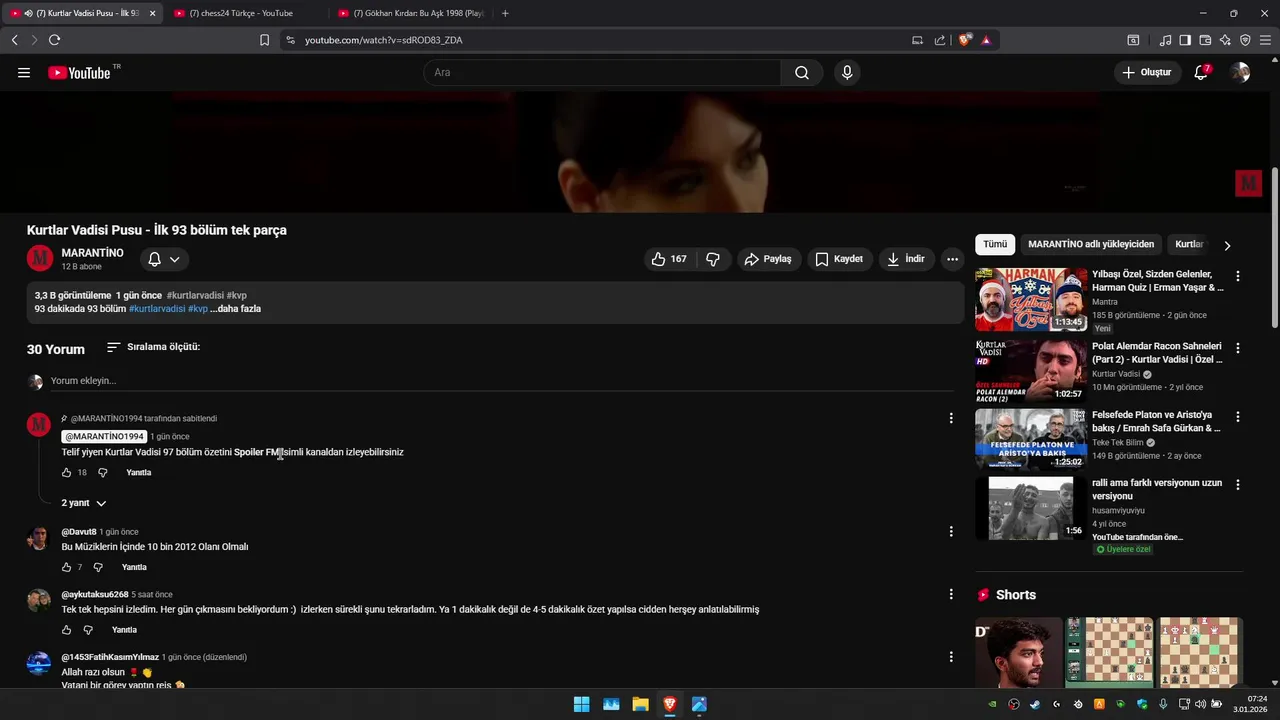The width and height of the screenshot is (1280, 720).
Task: Click the Oluştur create button
Action: 1146,72
